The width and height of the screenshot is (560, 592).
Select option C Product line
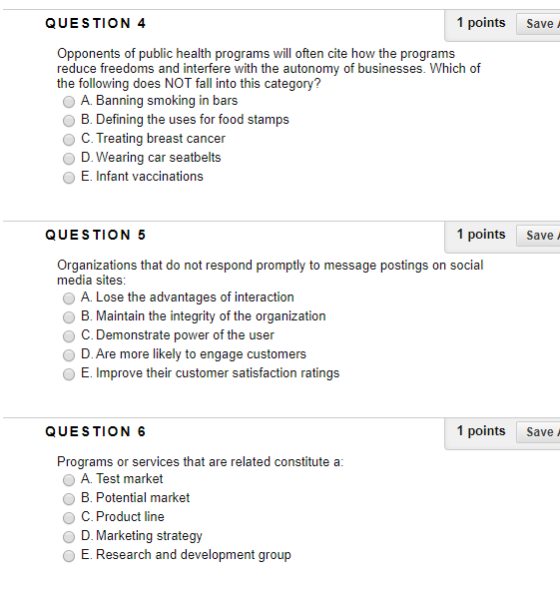point(69,518)
